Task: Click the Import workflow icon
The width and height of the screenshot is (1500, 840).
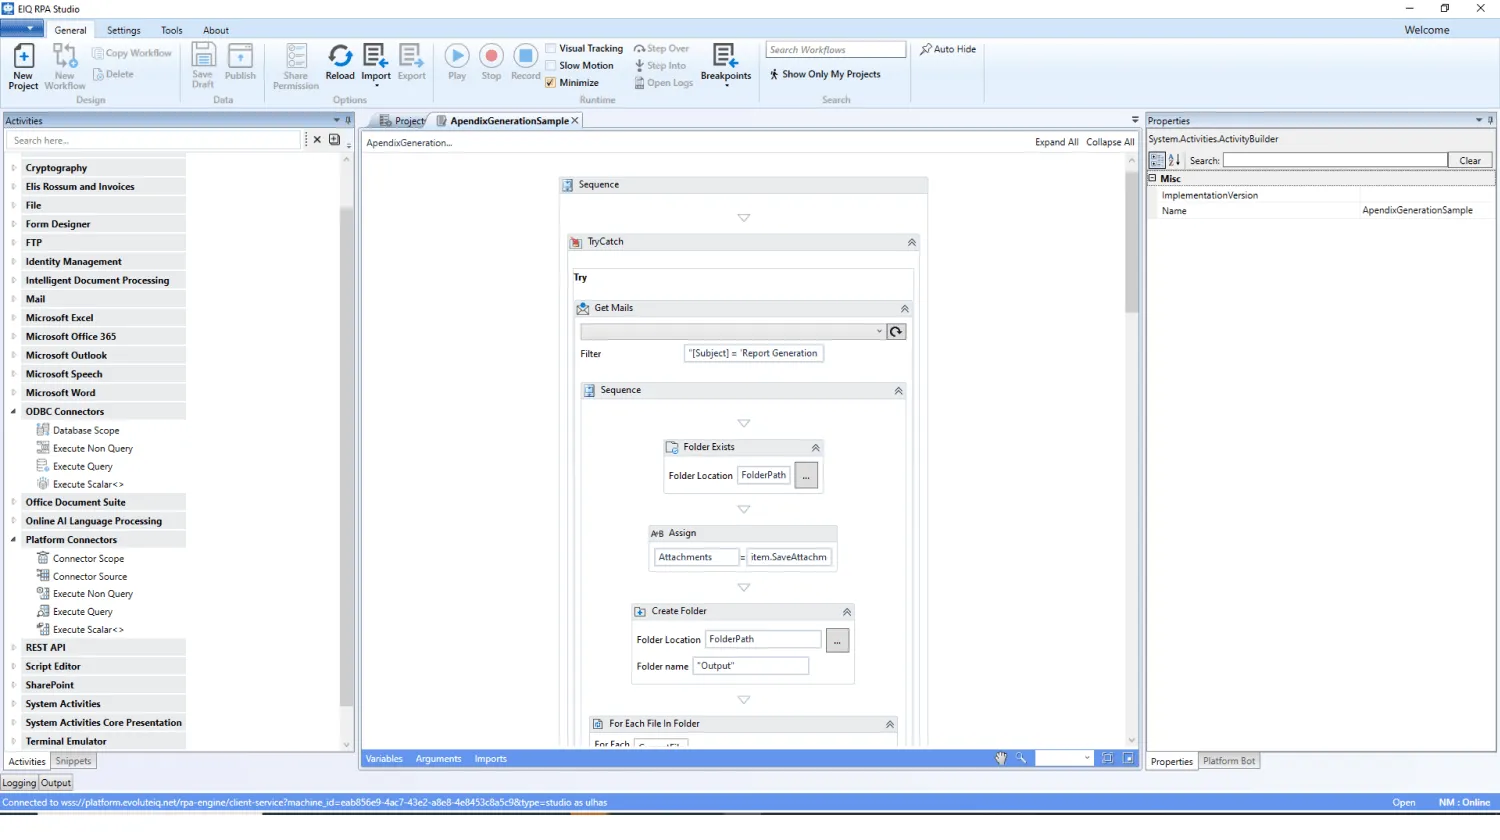Action: tap(376, 57)
